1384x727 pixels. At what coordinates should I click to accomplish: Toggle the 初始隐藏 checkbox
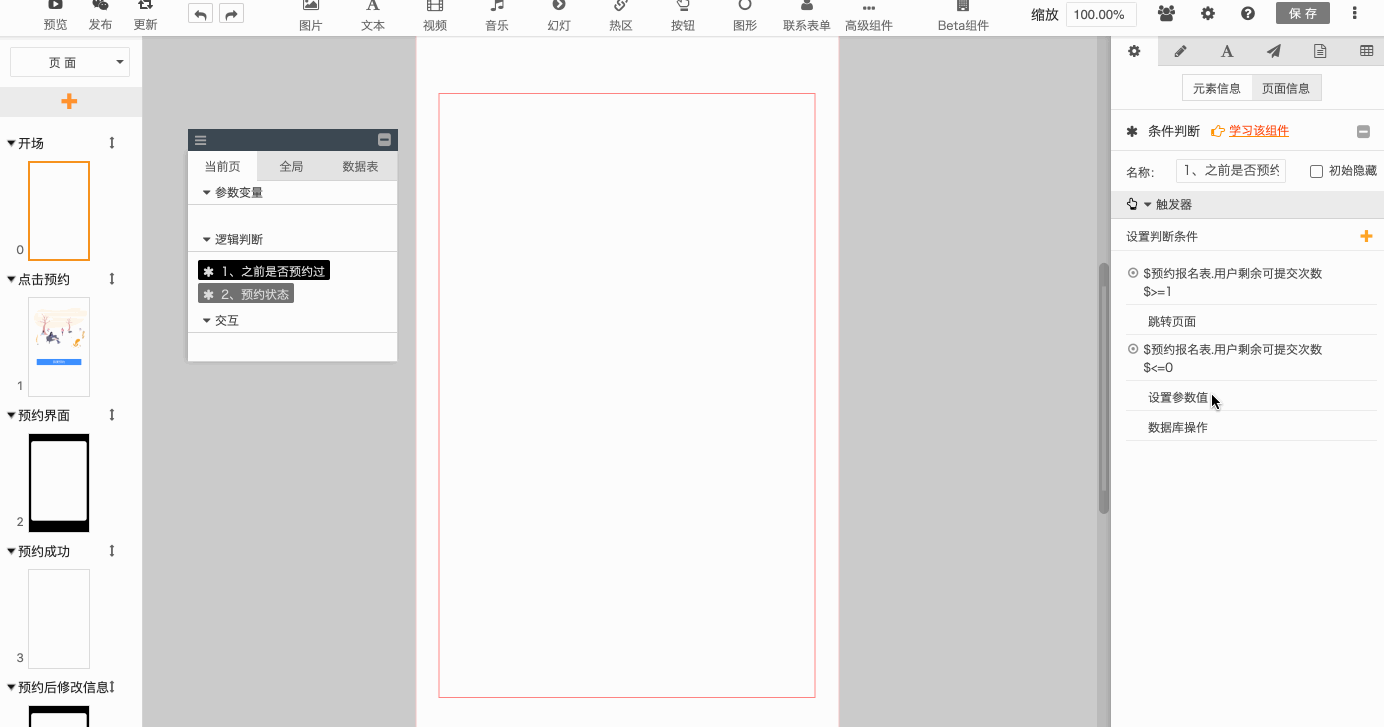click(1316, 171)
